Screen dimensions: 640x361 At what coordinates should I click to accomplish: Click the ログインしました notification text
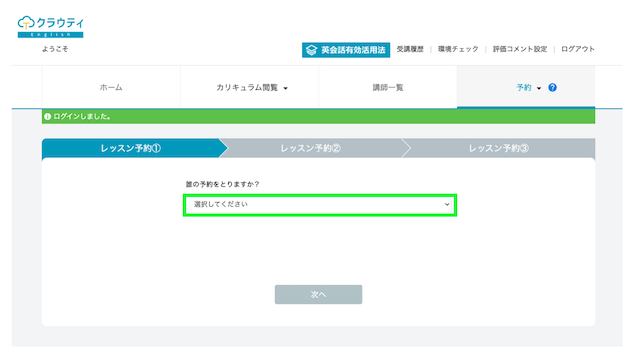tap(82, 116)
